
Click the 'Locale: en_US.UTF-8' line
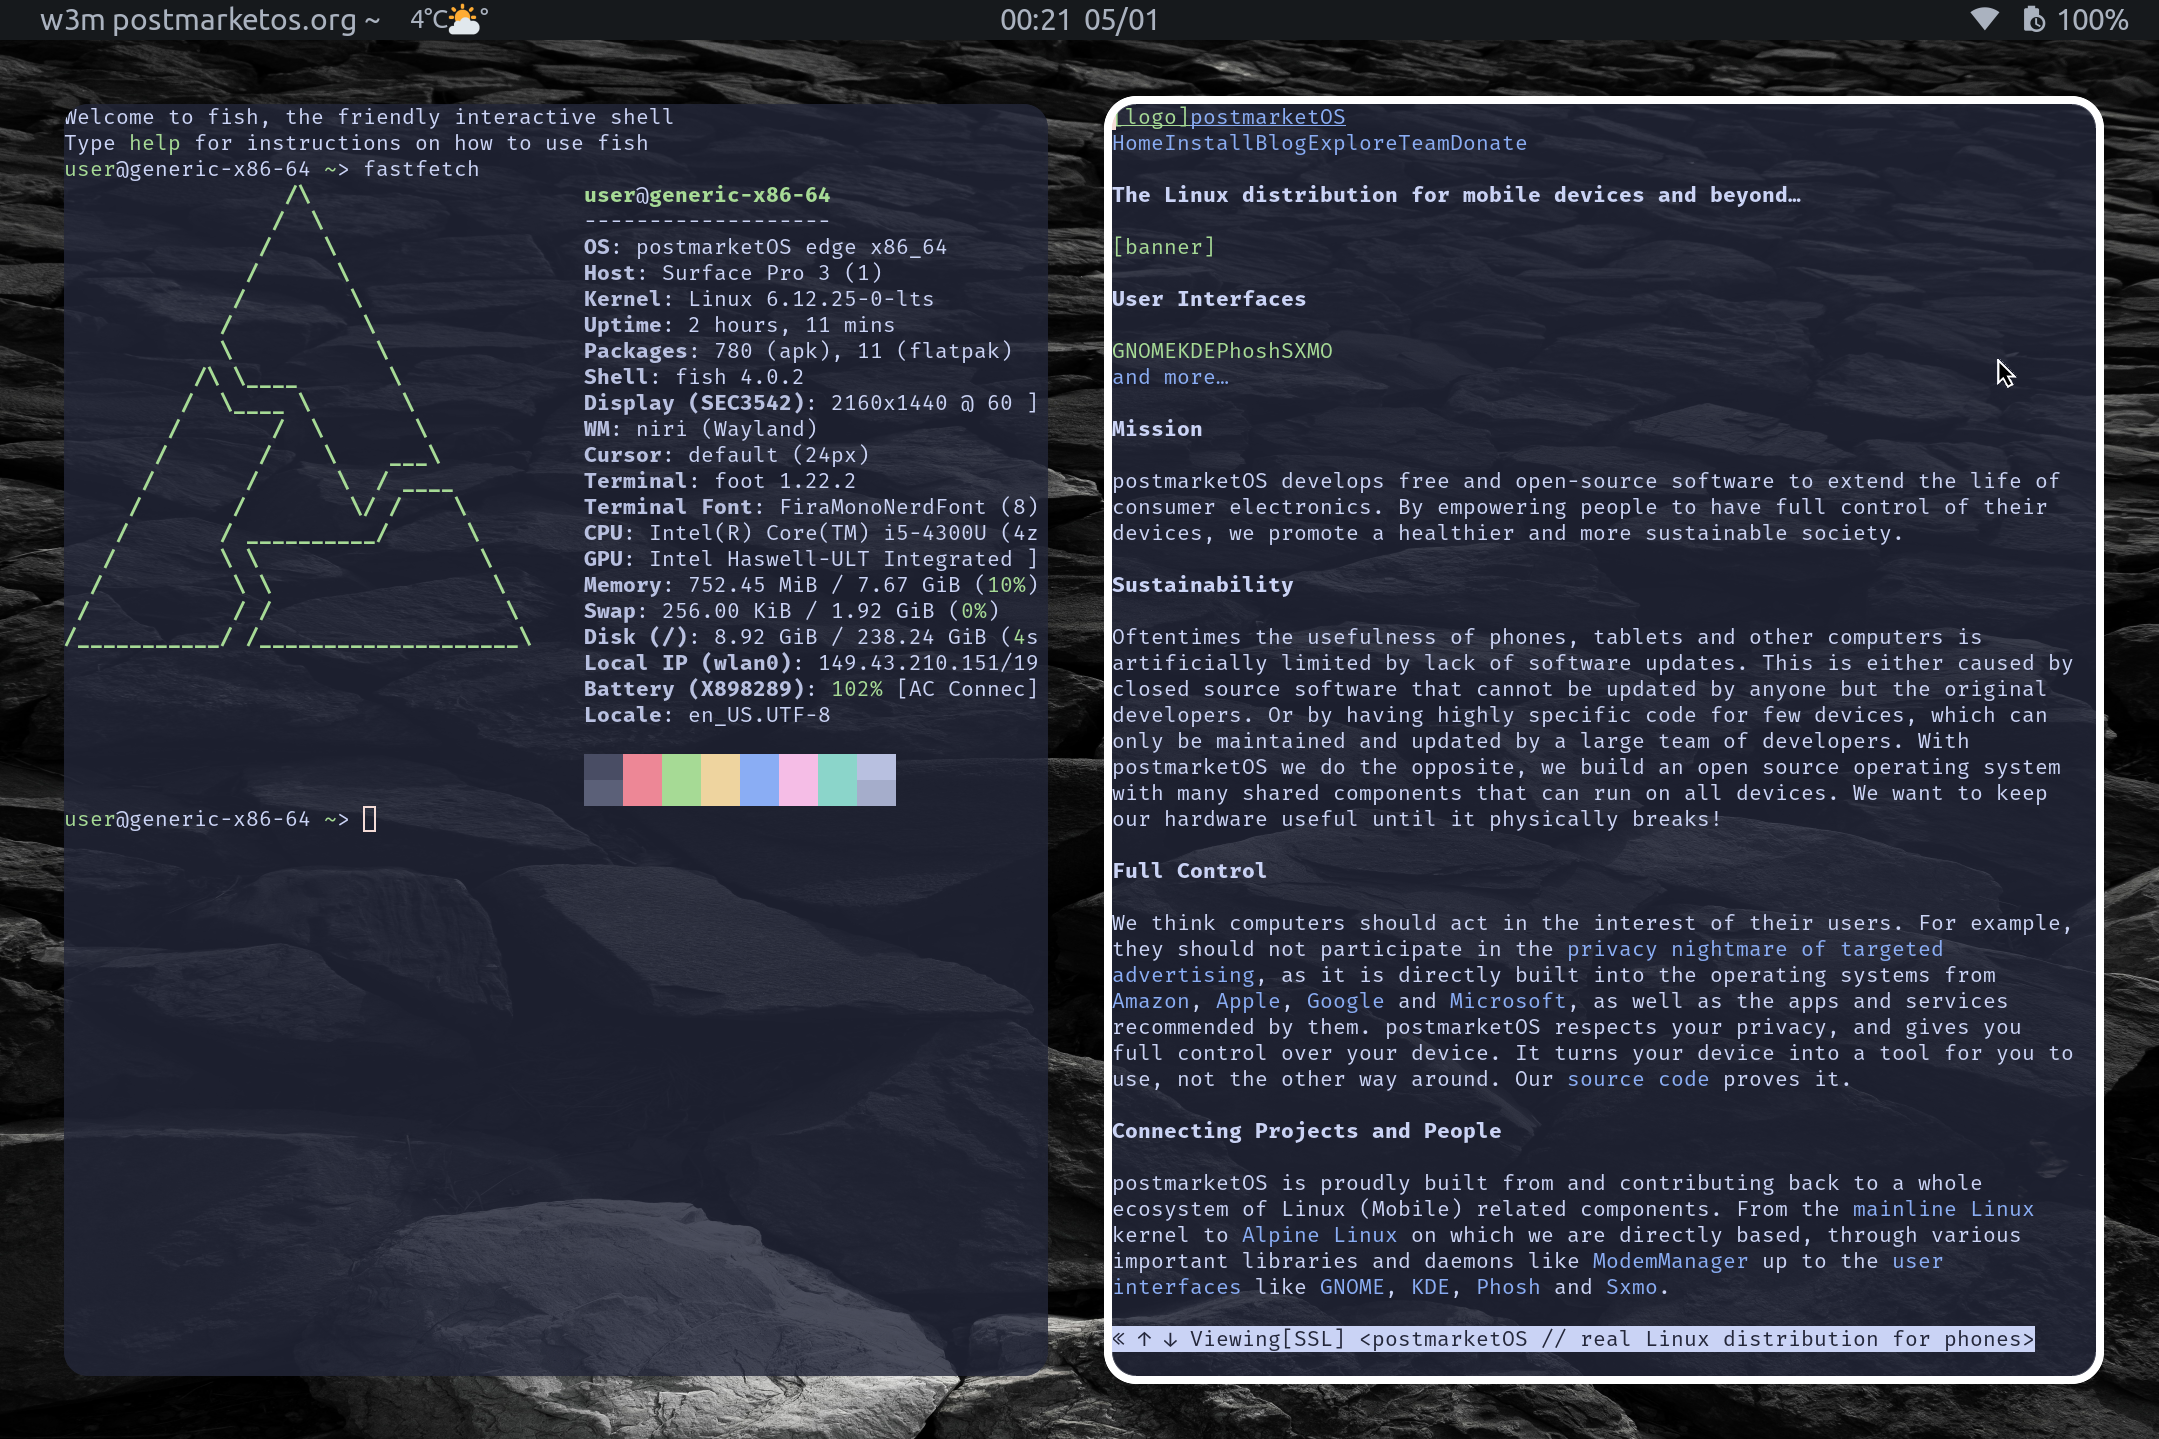pos(707,715)
